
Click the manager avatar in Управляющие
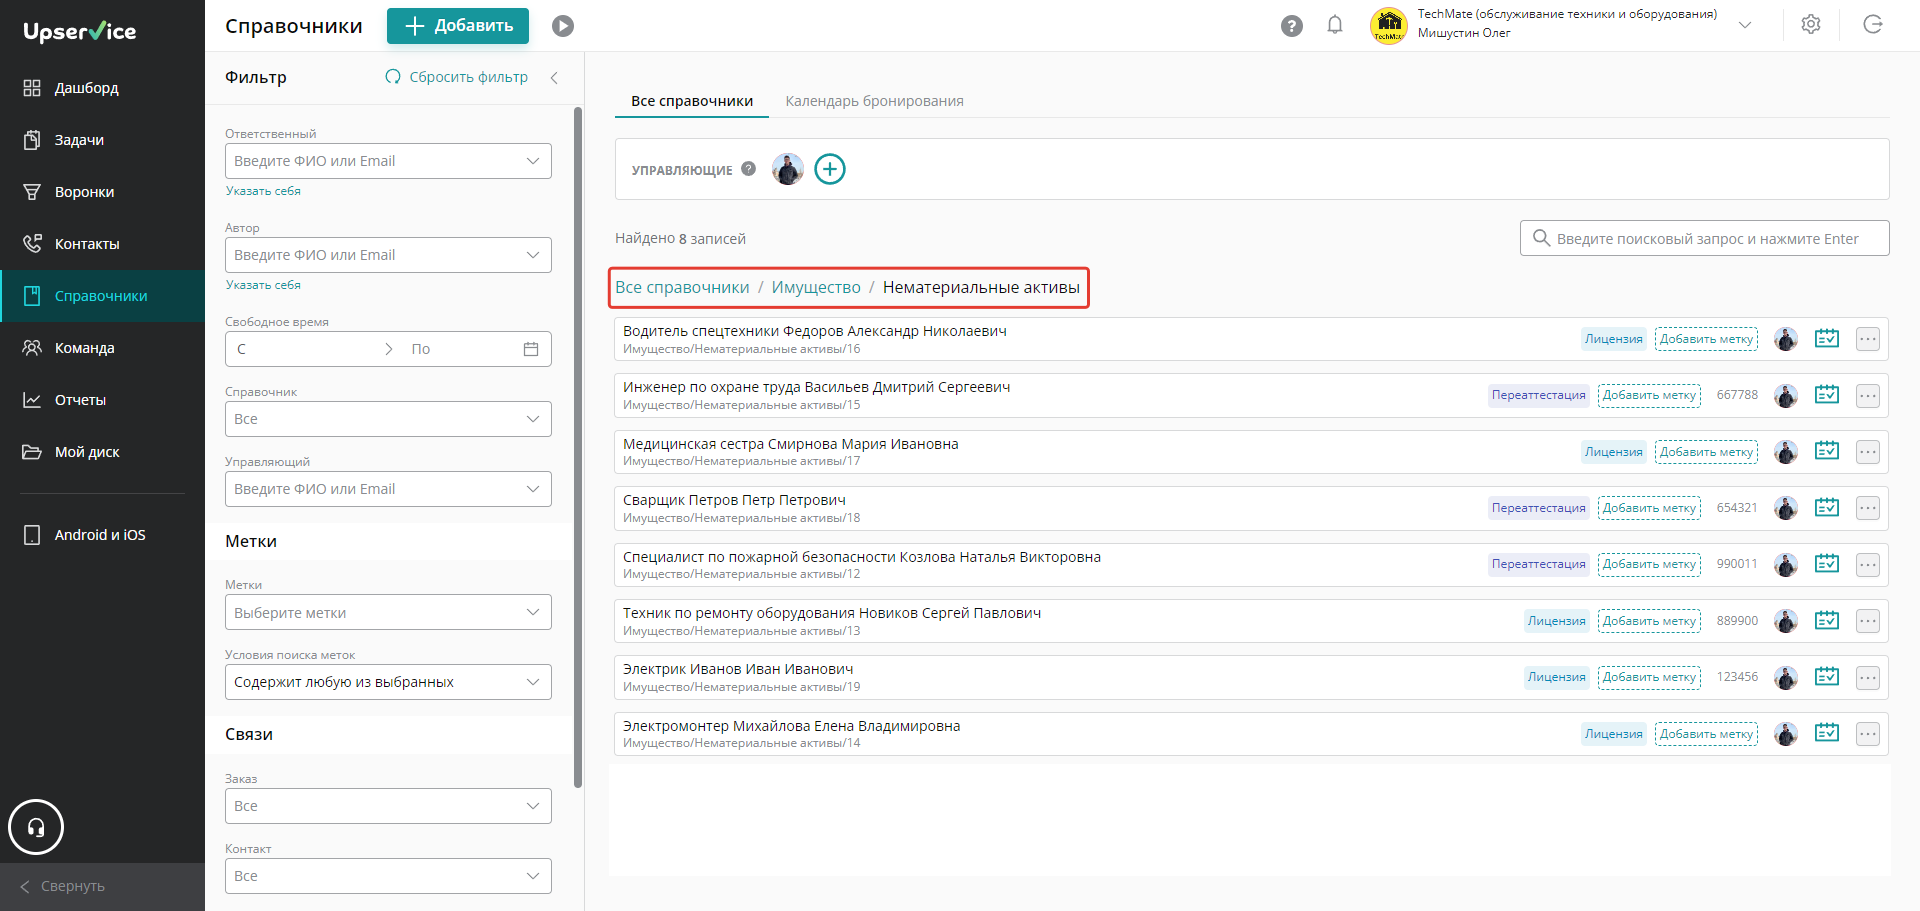click(788, 169)
